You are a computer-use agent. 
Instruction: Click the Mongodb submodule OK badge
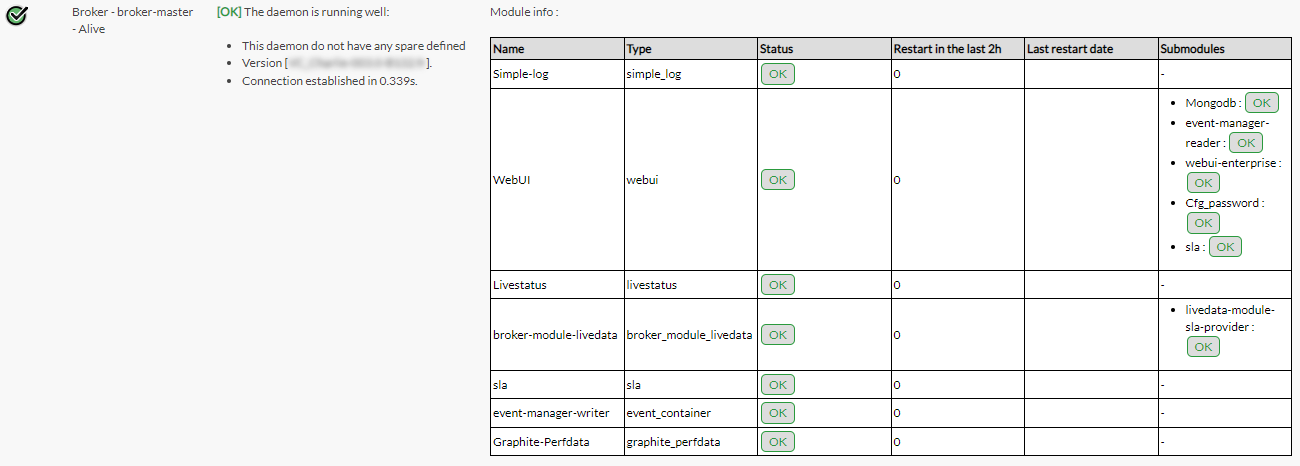[x=1261, y=103]
